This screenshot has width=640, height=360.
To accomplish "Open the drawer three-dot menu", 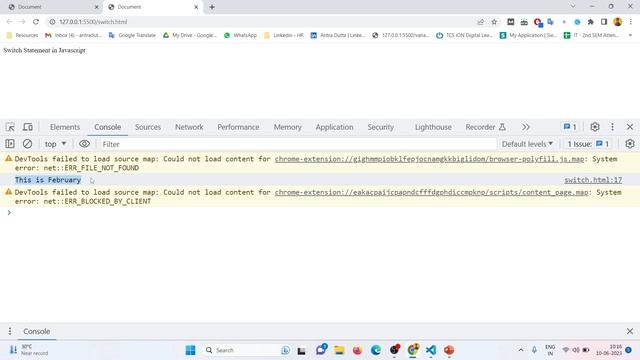I will pyautogui.click(x=10, y=331).
